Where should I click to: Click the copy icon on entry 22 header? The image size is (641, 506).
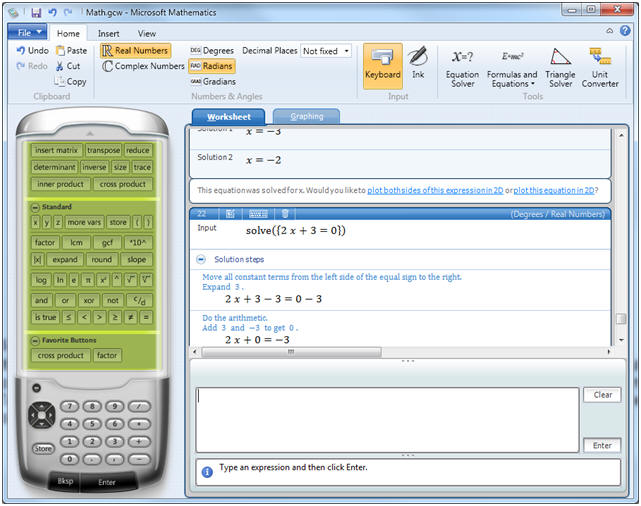tap(230, 213)
